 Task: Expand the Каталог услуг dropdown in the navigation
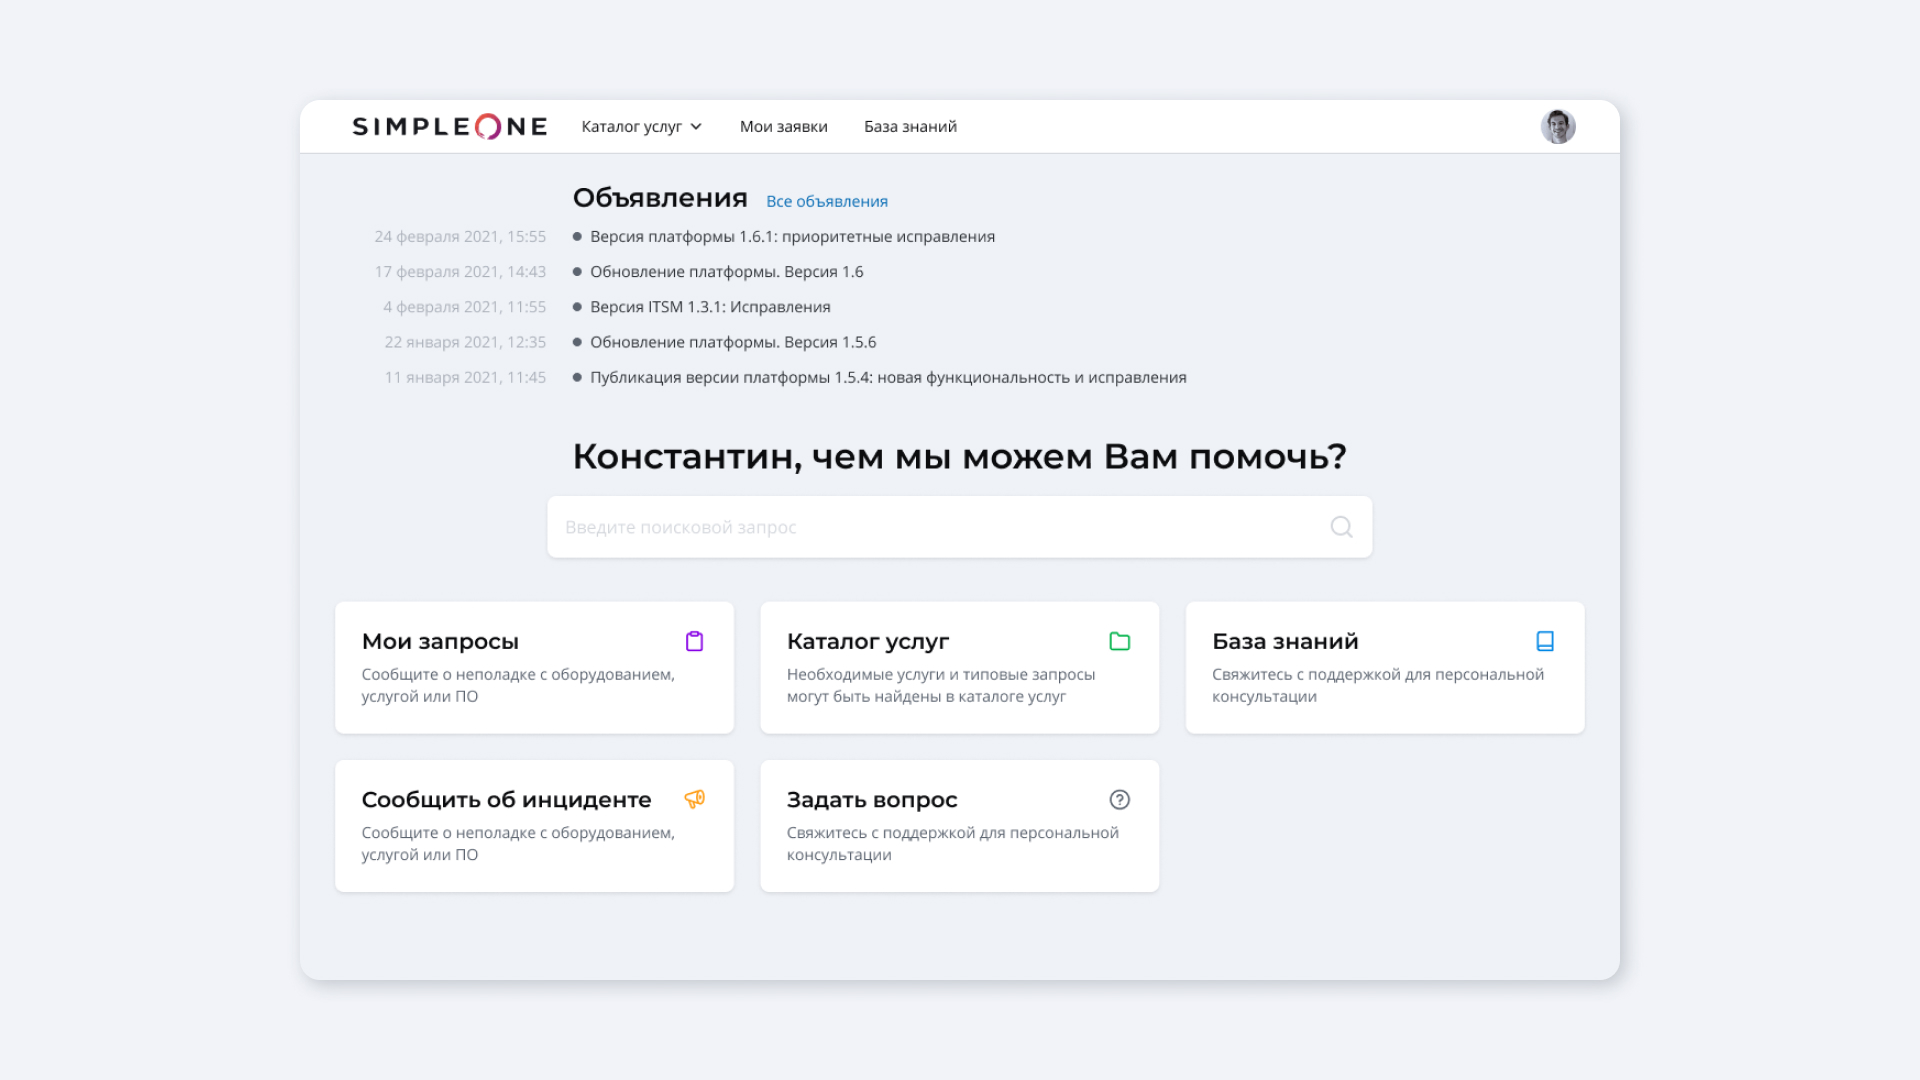pos(634,126)
